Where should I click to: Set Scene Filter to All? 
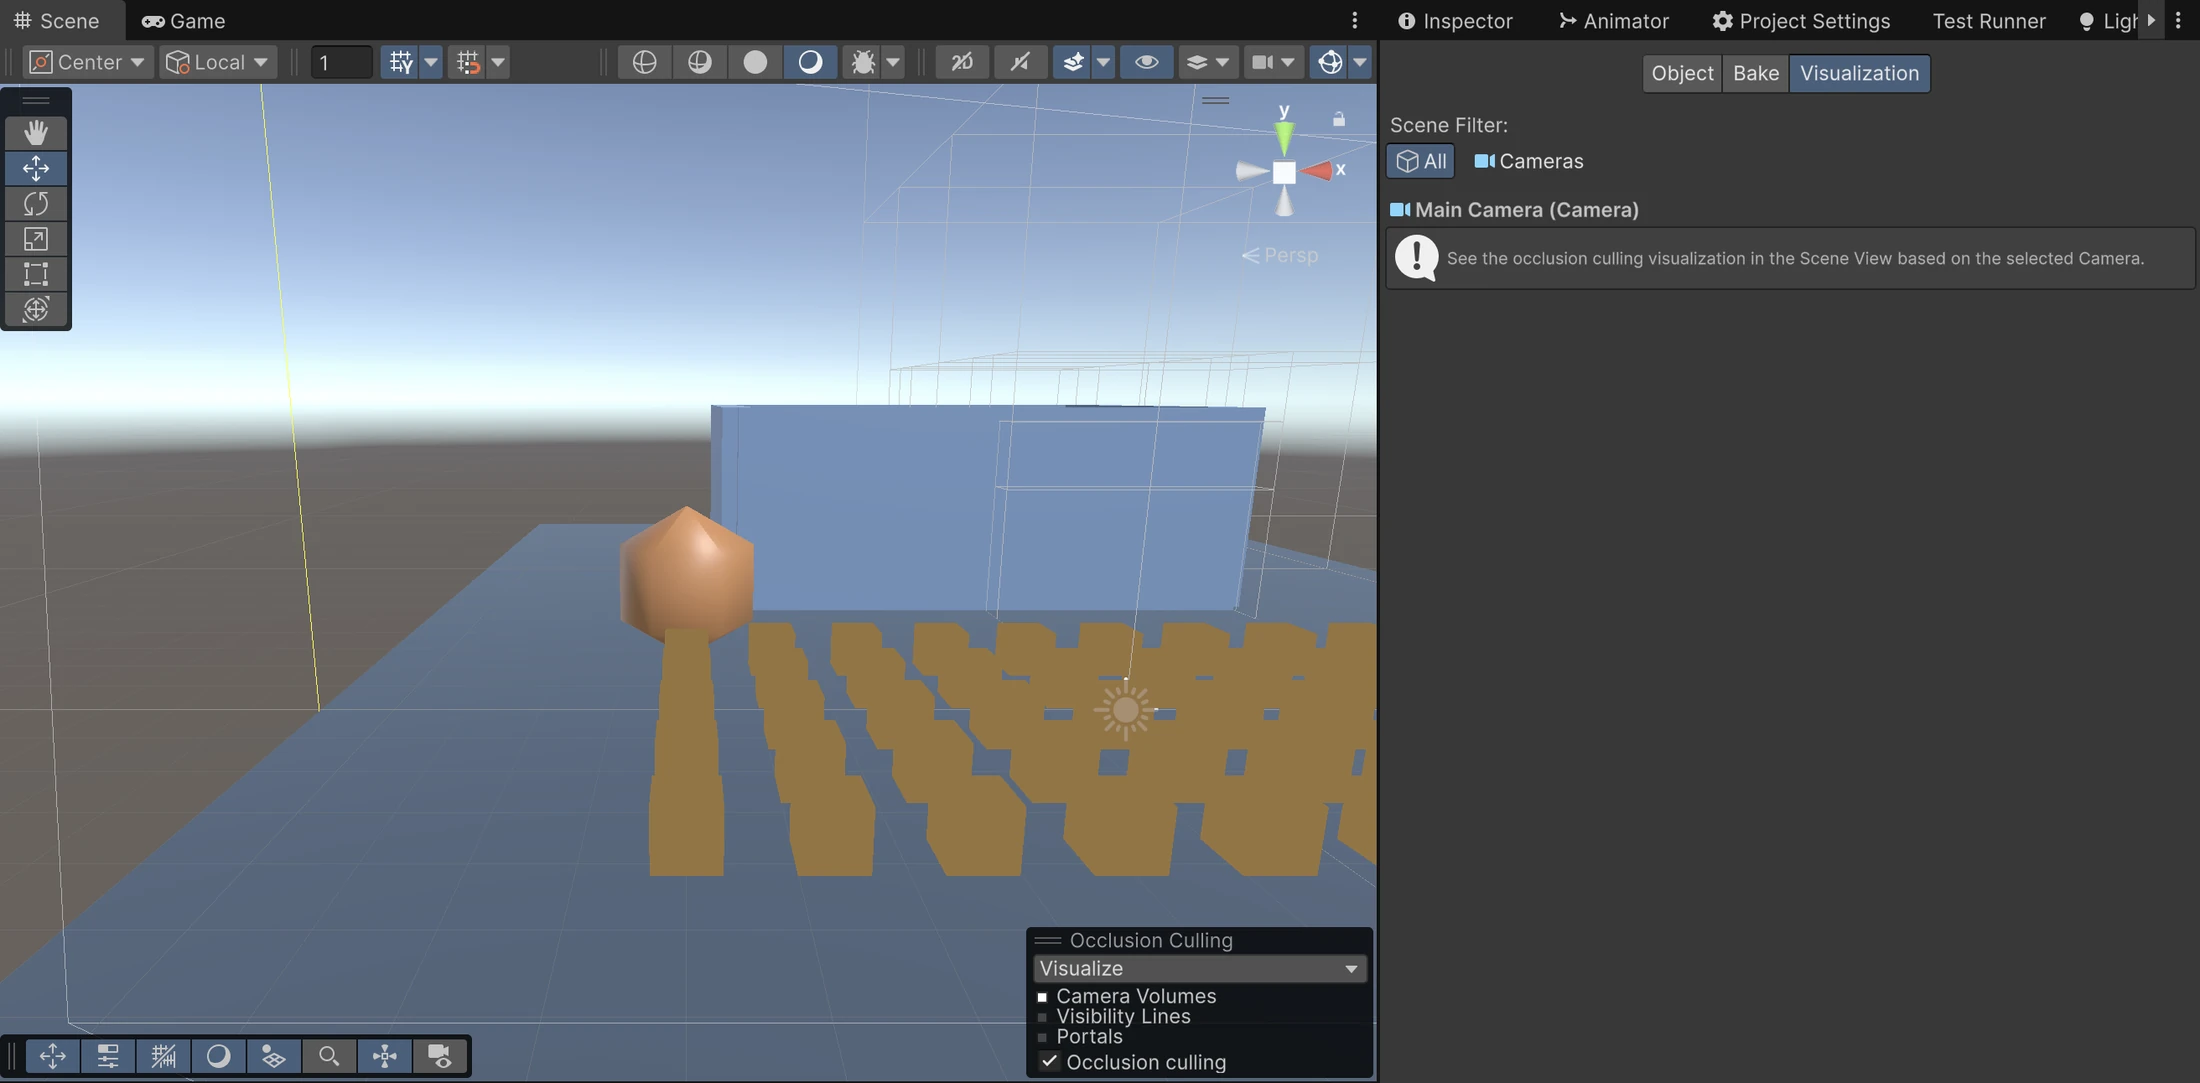tap(1420, 161)
